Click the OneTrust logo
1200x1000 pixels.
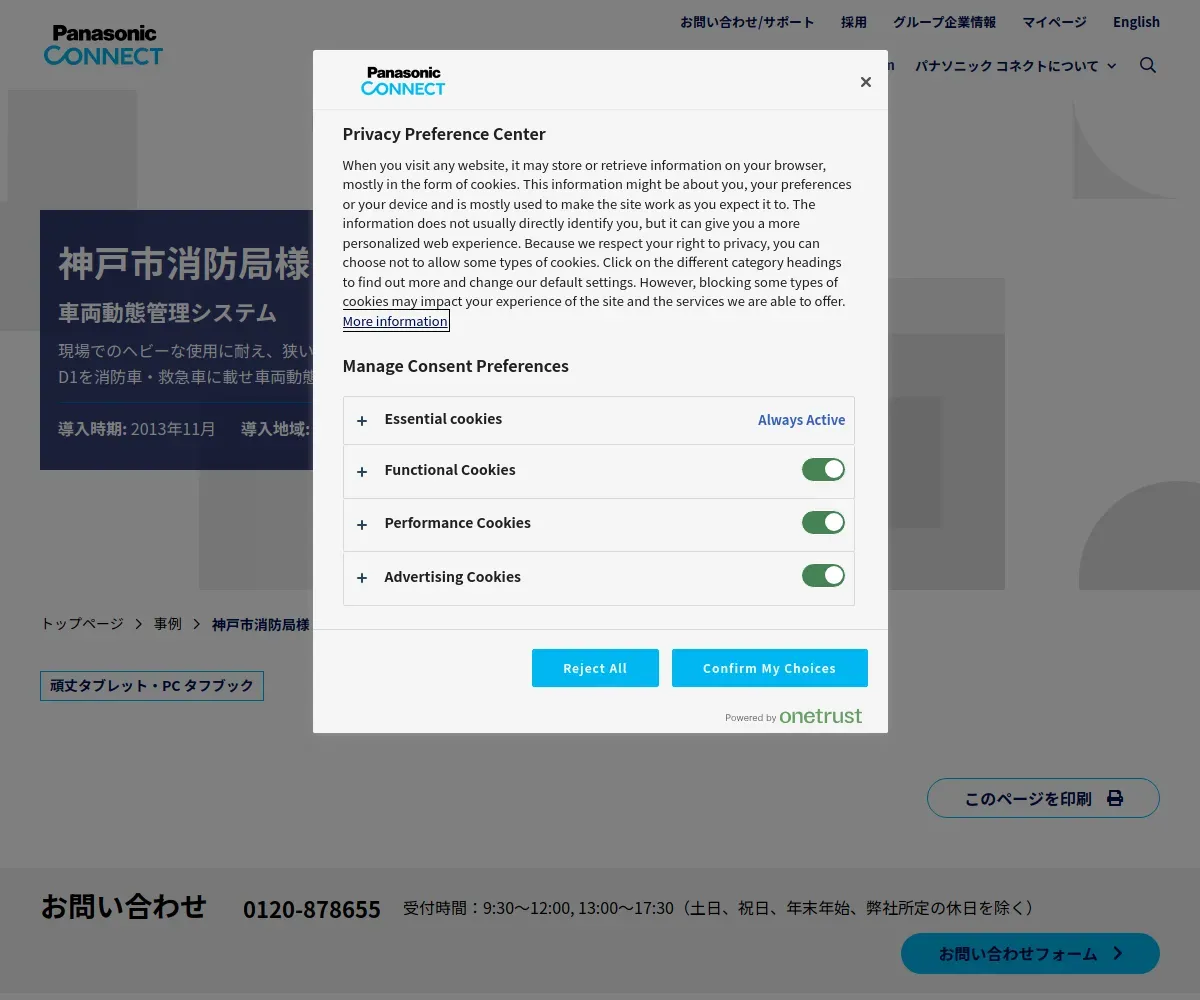click(x=821, y=716)
